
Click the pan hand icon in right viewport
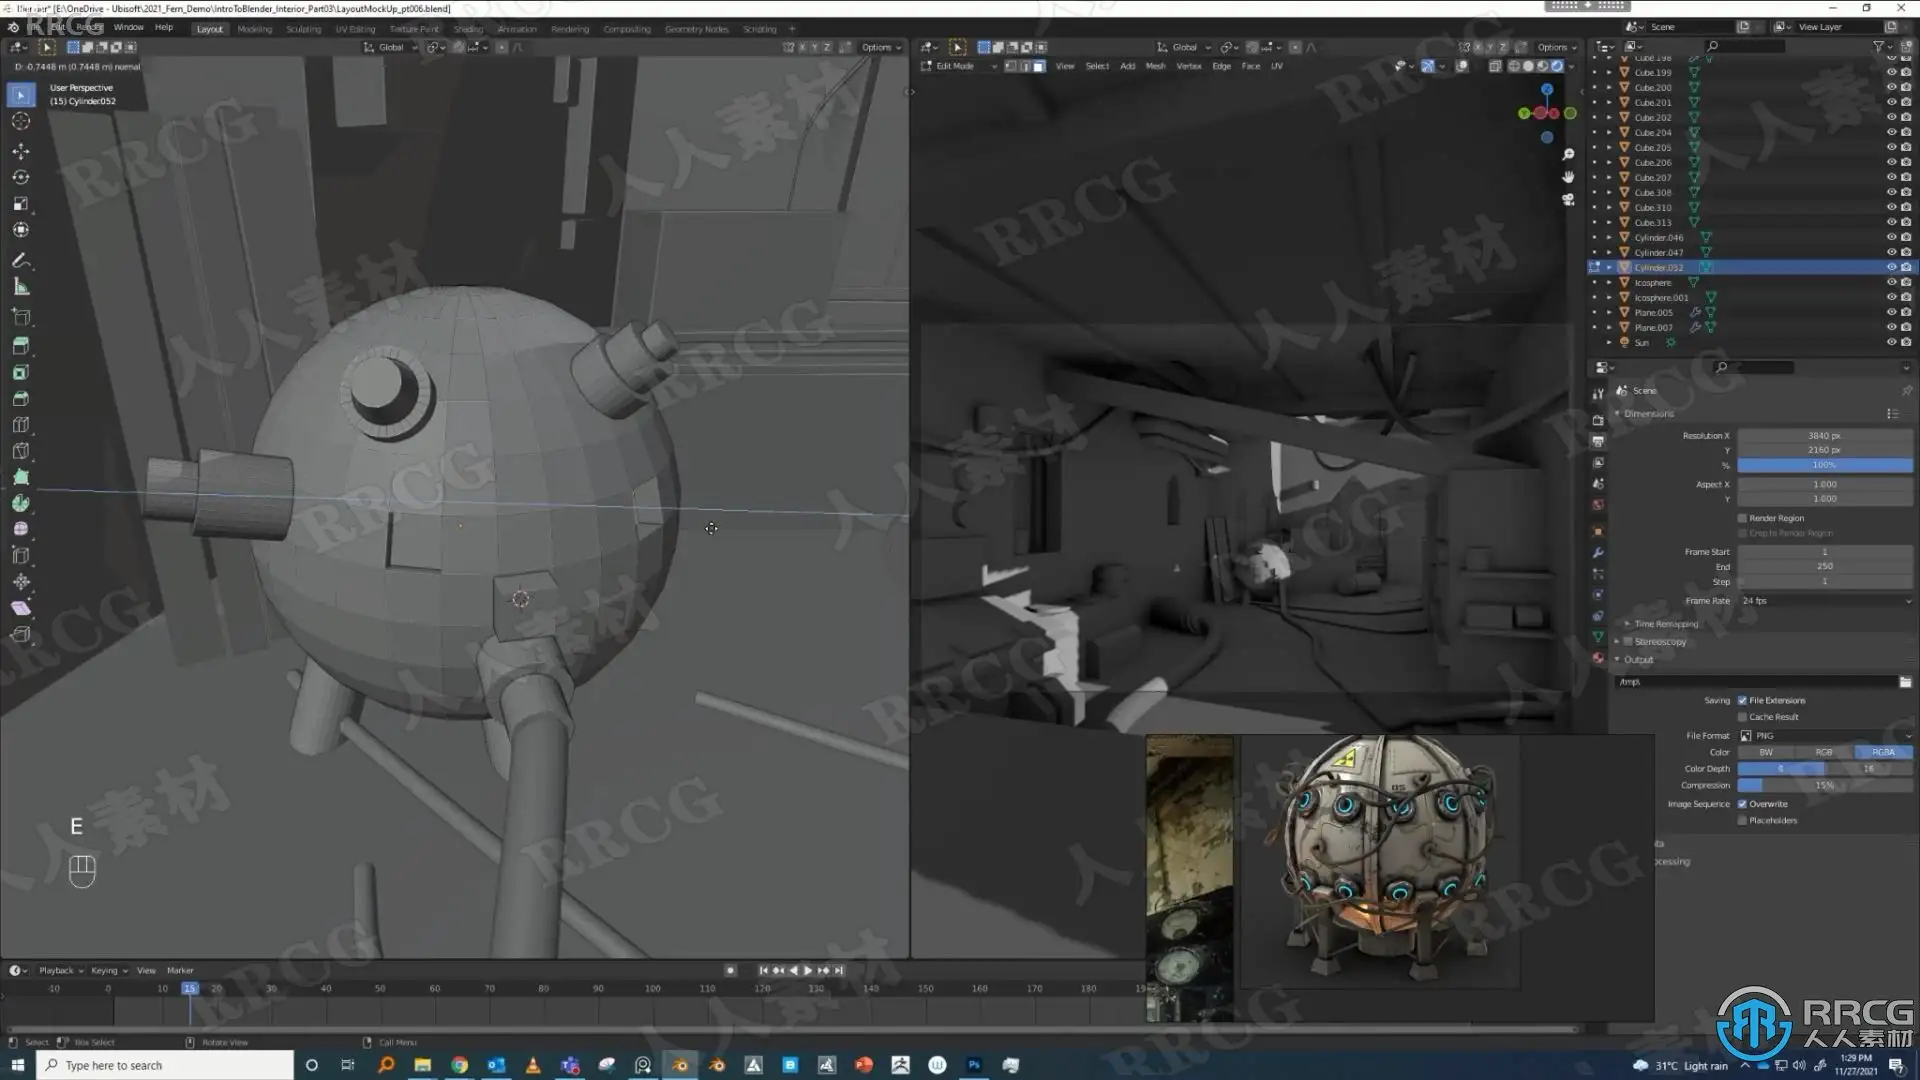tap(1568, 177)
